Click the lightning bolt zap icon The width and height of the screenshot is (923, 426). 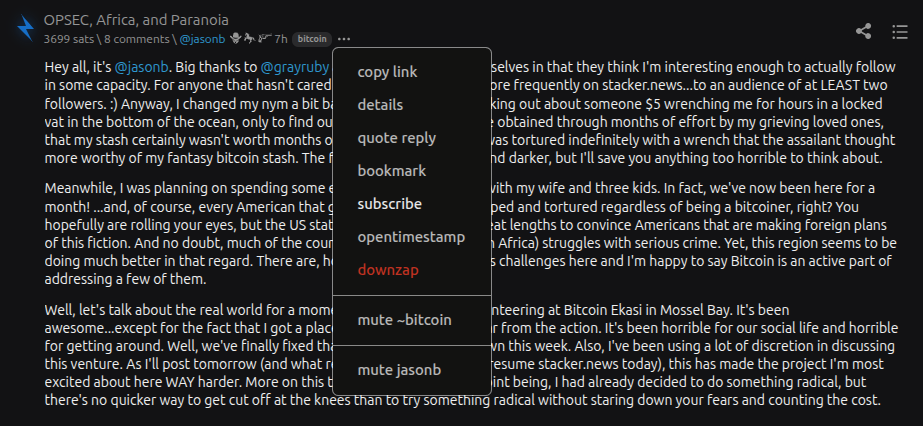(x=24, y=28)
